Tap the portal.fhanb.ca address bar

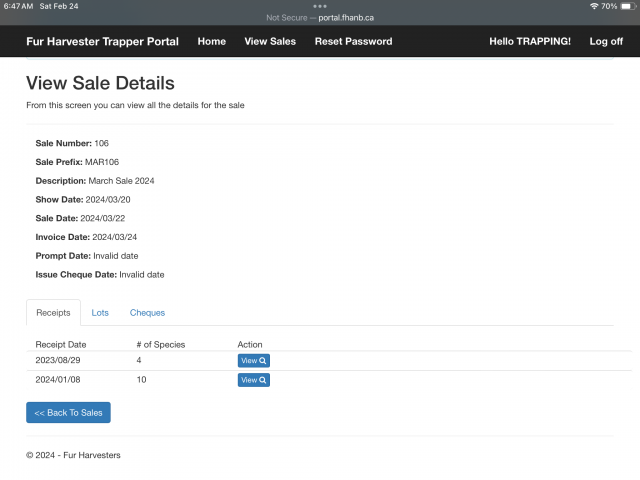coord(320,18)
